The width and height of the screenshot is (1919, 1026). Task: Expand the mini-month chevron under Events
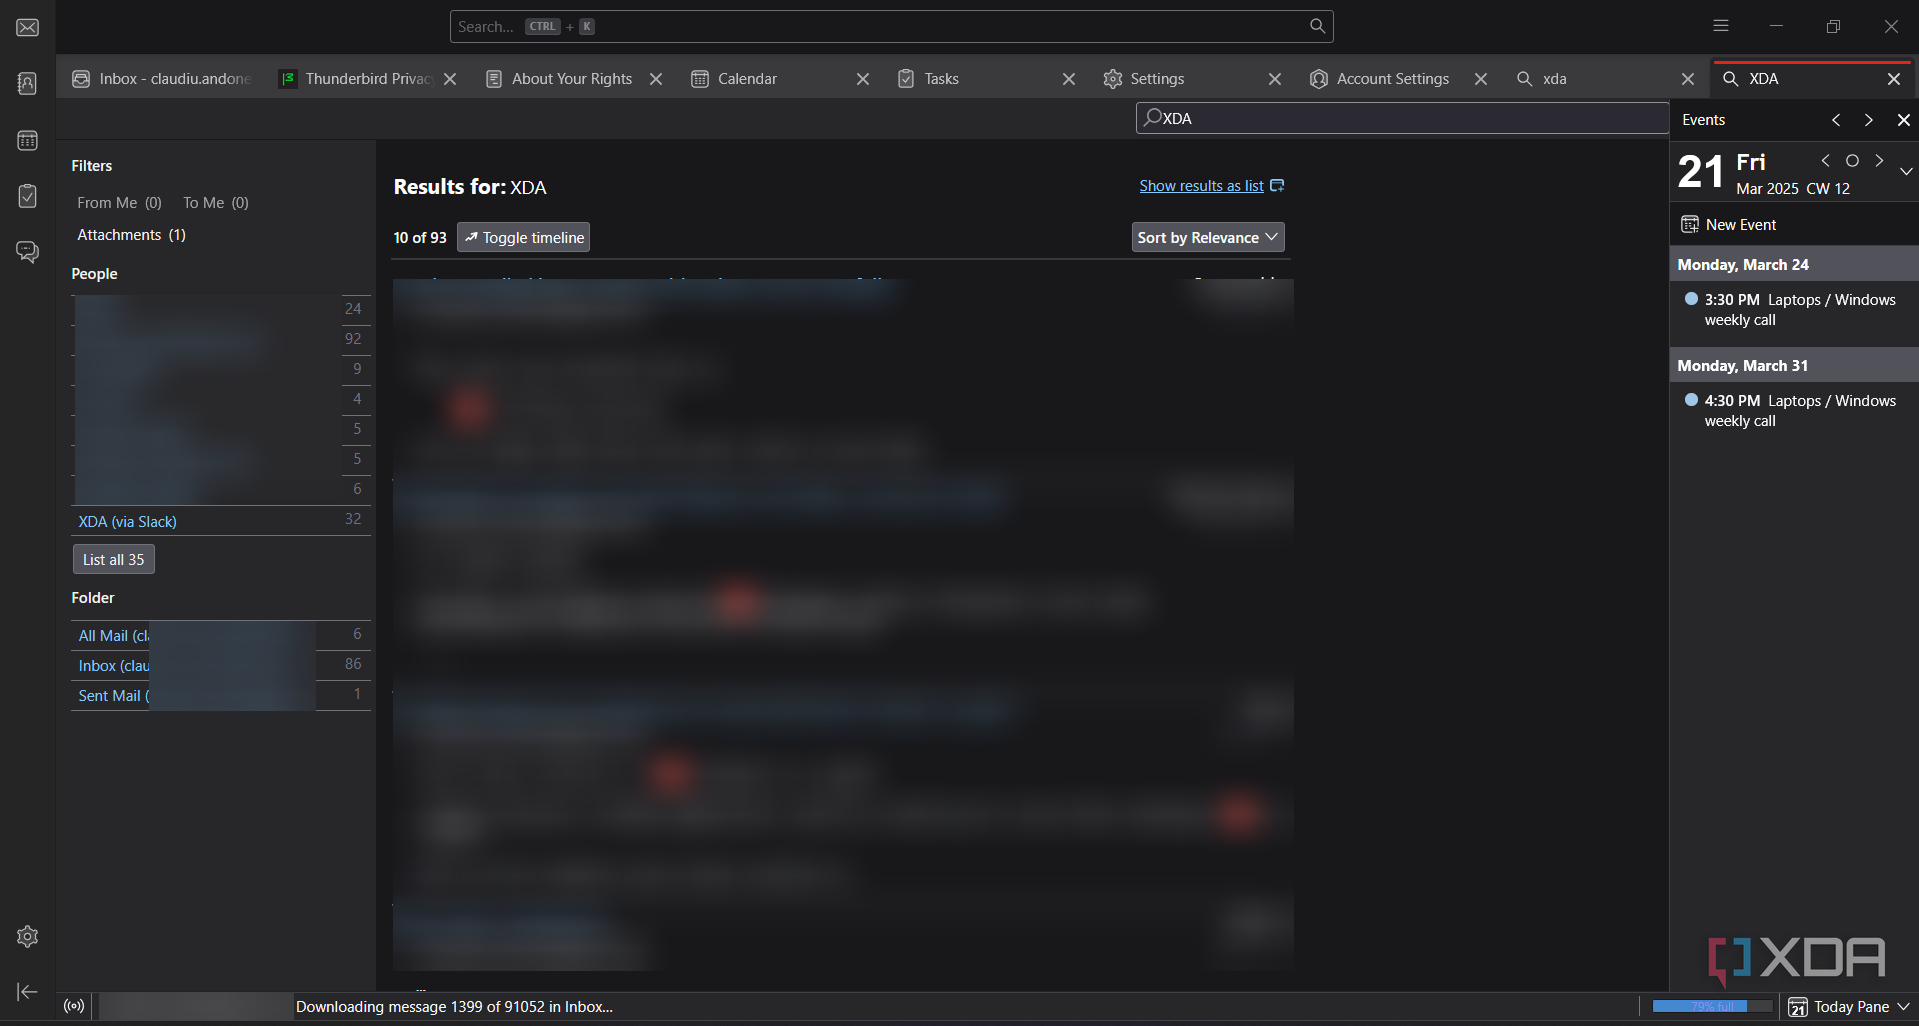point(1906,171)
